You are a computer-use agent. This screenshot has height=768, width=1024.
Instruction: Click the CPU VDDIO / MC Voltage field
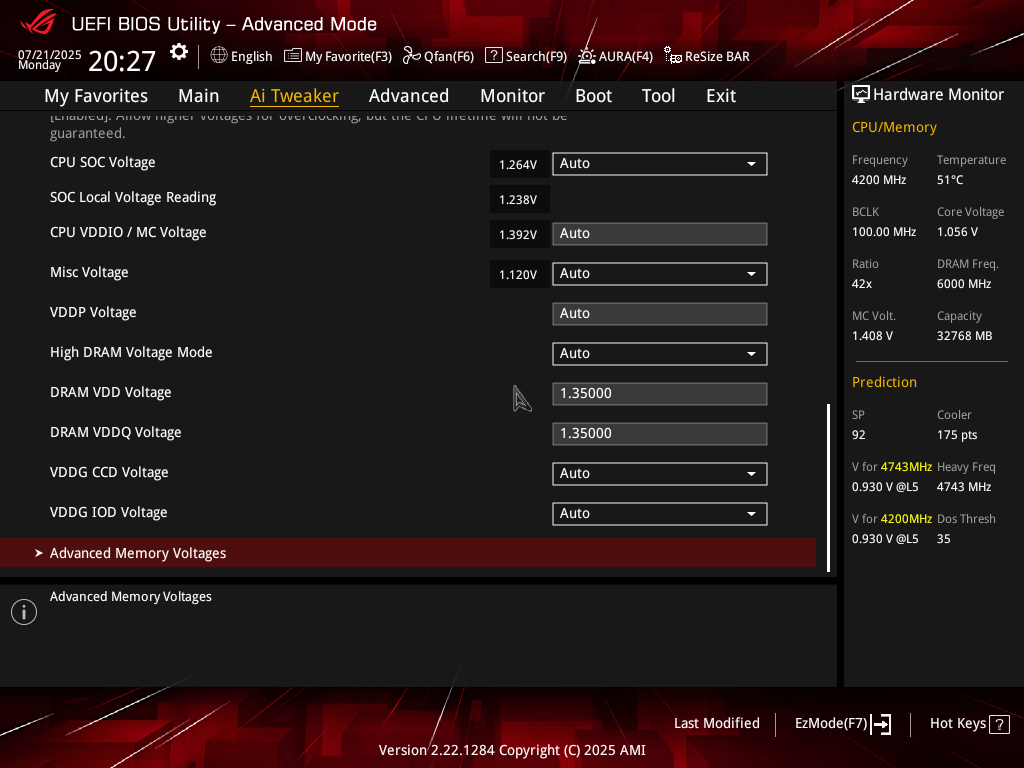(x=660, y=234)
